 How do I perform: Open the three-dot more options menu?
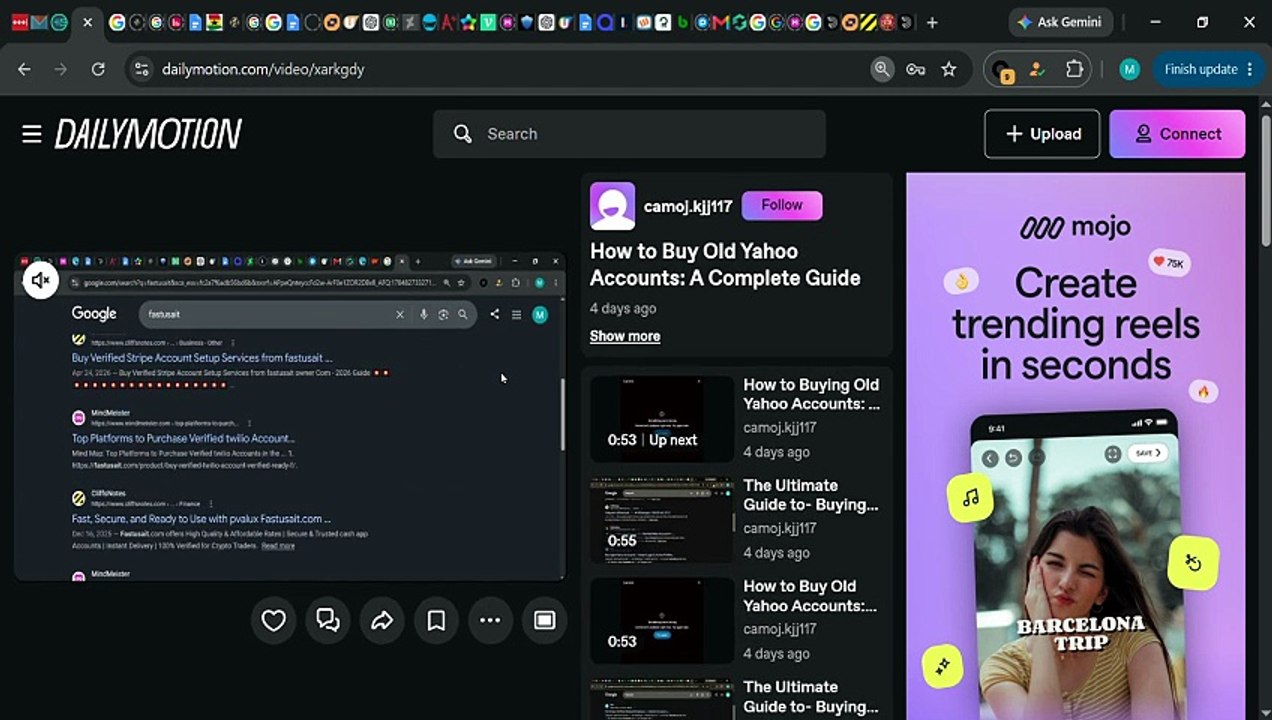[490, 621]
